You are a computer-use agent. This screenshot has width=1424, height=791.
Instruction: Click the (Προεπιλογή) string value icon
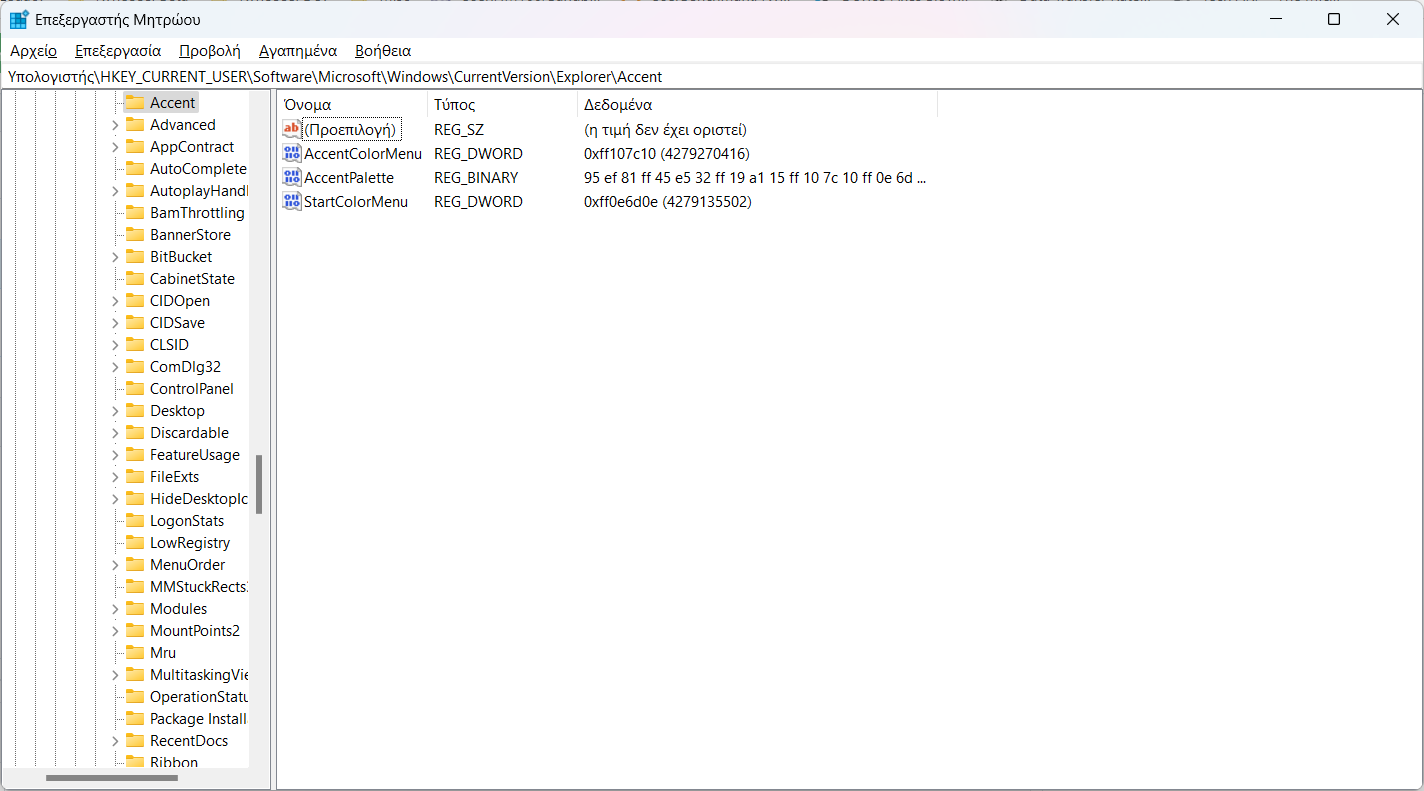(x=291, y=129)
